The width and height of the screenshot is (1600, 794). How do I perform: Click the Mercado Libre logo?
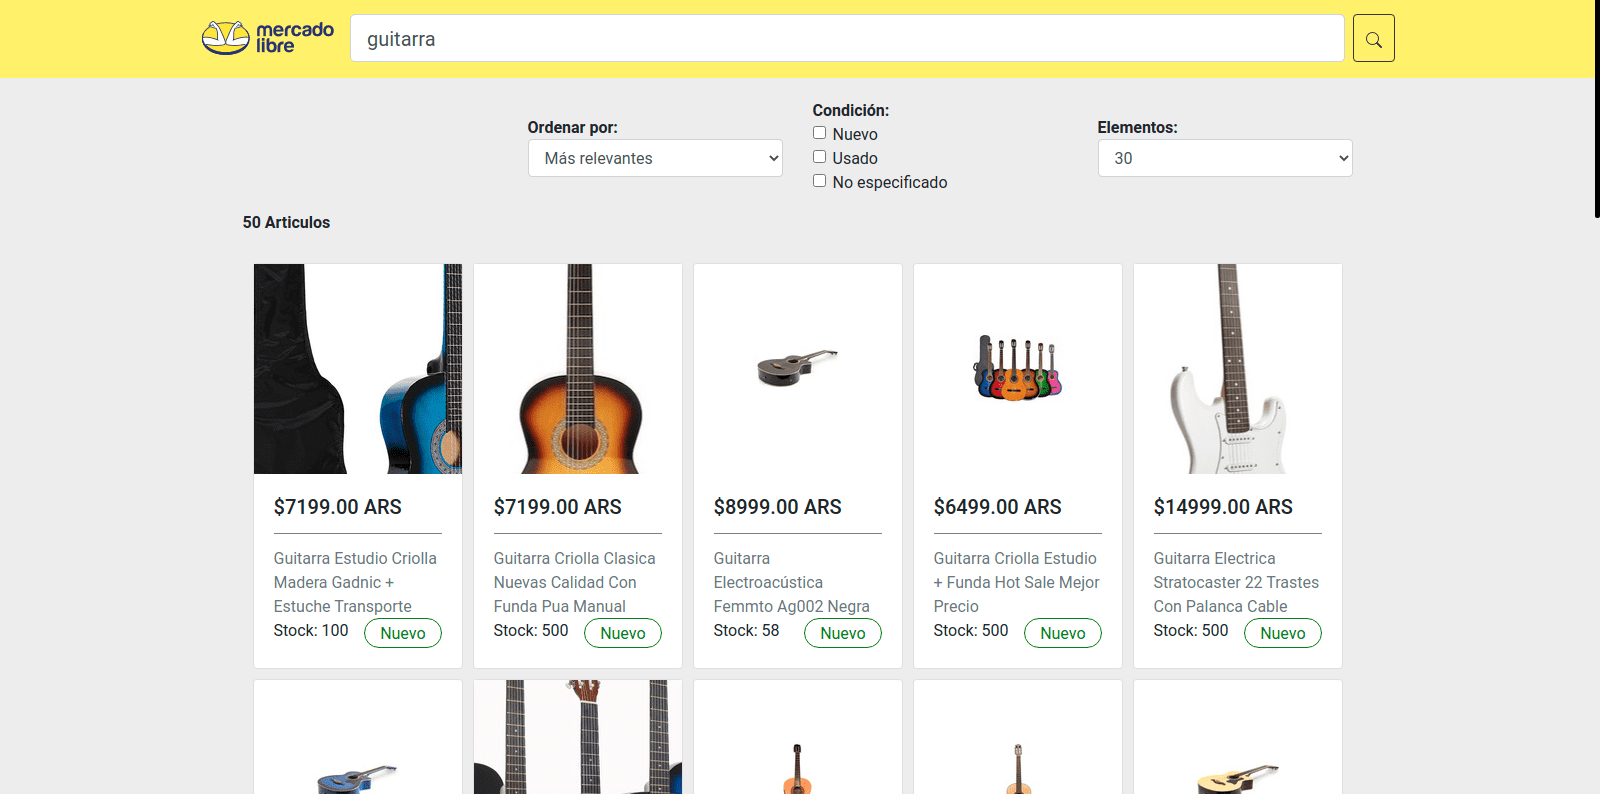[267, 38]
